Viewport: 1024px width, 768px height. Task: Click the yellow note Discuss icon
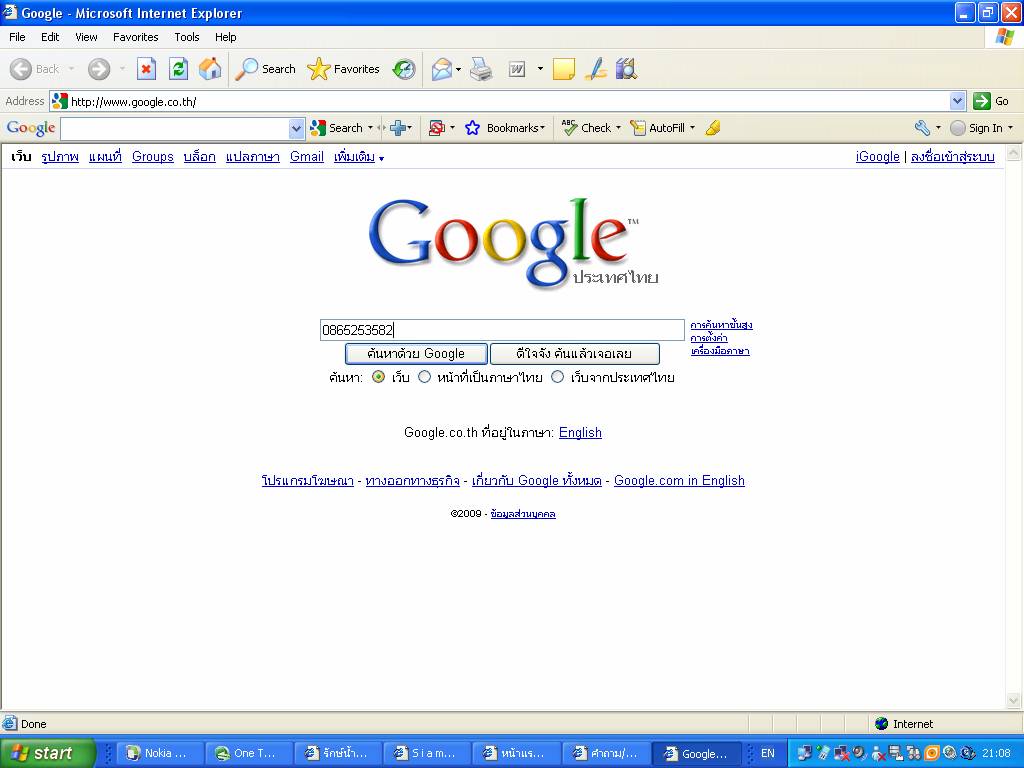[564, 69]
